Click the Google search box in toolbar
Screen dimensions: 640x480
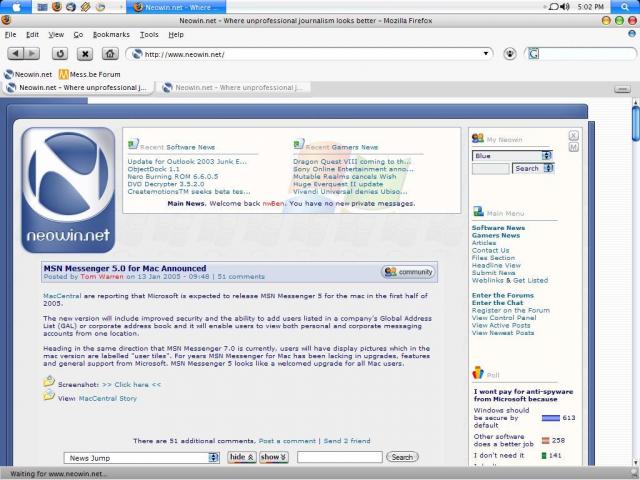pyautogui.click(x=587, y=53)
